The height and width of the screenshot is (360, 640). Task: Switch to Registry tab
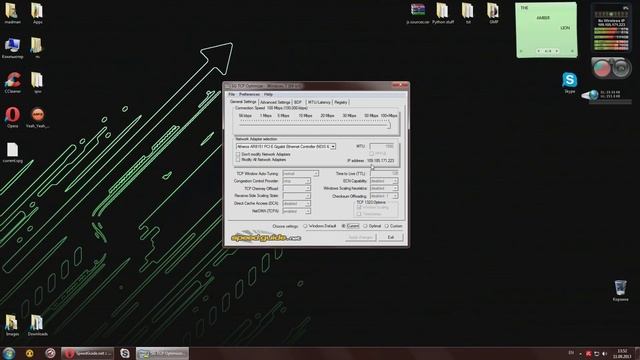(x=340, y=102)
